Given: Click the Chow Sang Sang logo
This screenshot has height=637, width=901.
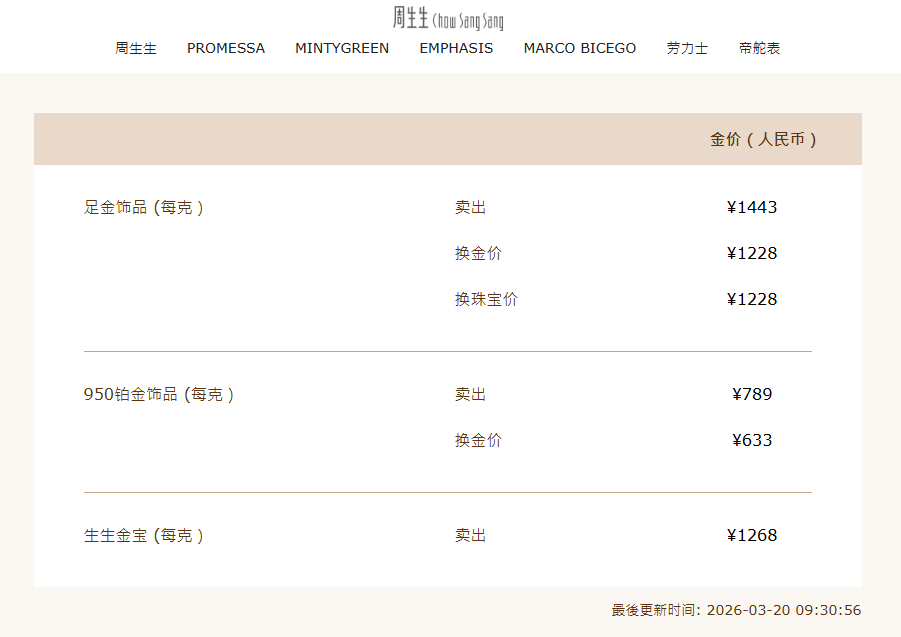Looking at the screenshot, I should pos(448,18).
